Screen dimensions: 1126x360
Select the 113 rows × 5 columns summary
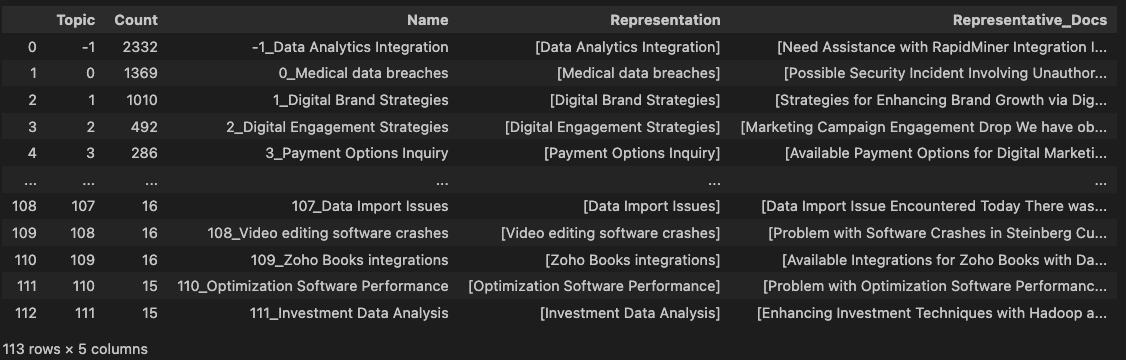click(75, 349)
